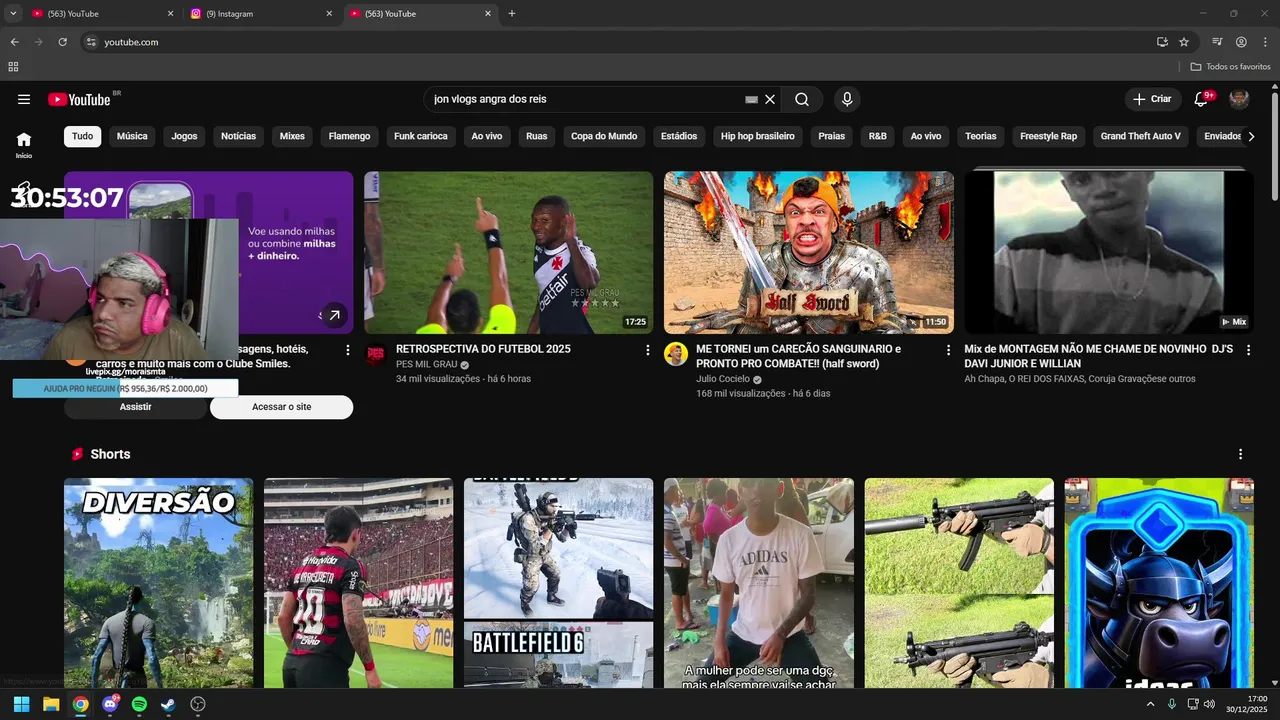Select the Jogos filter chip

click(x=184, y=136)
